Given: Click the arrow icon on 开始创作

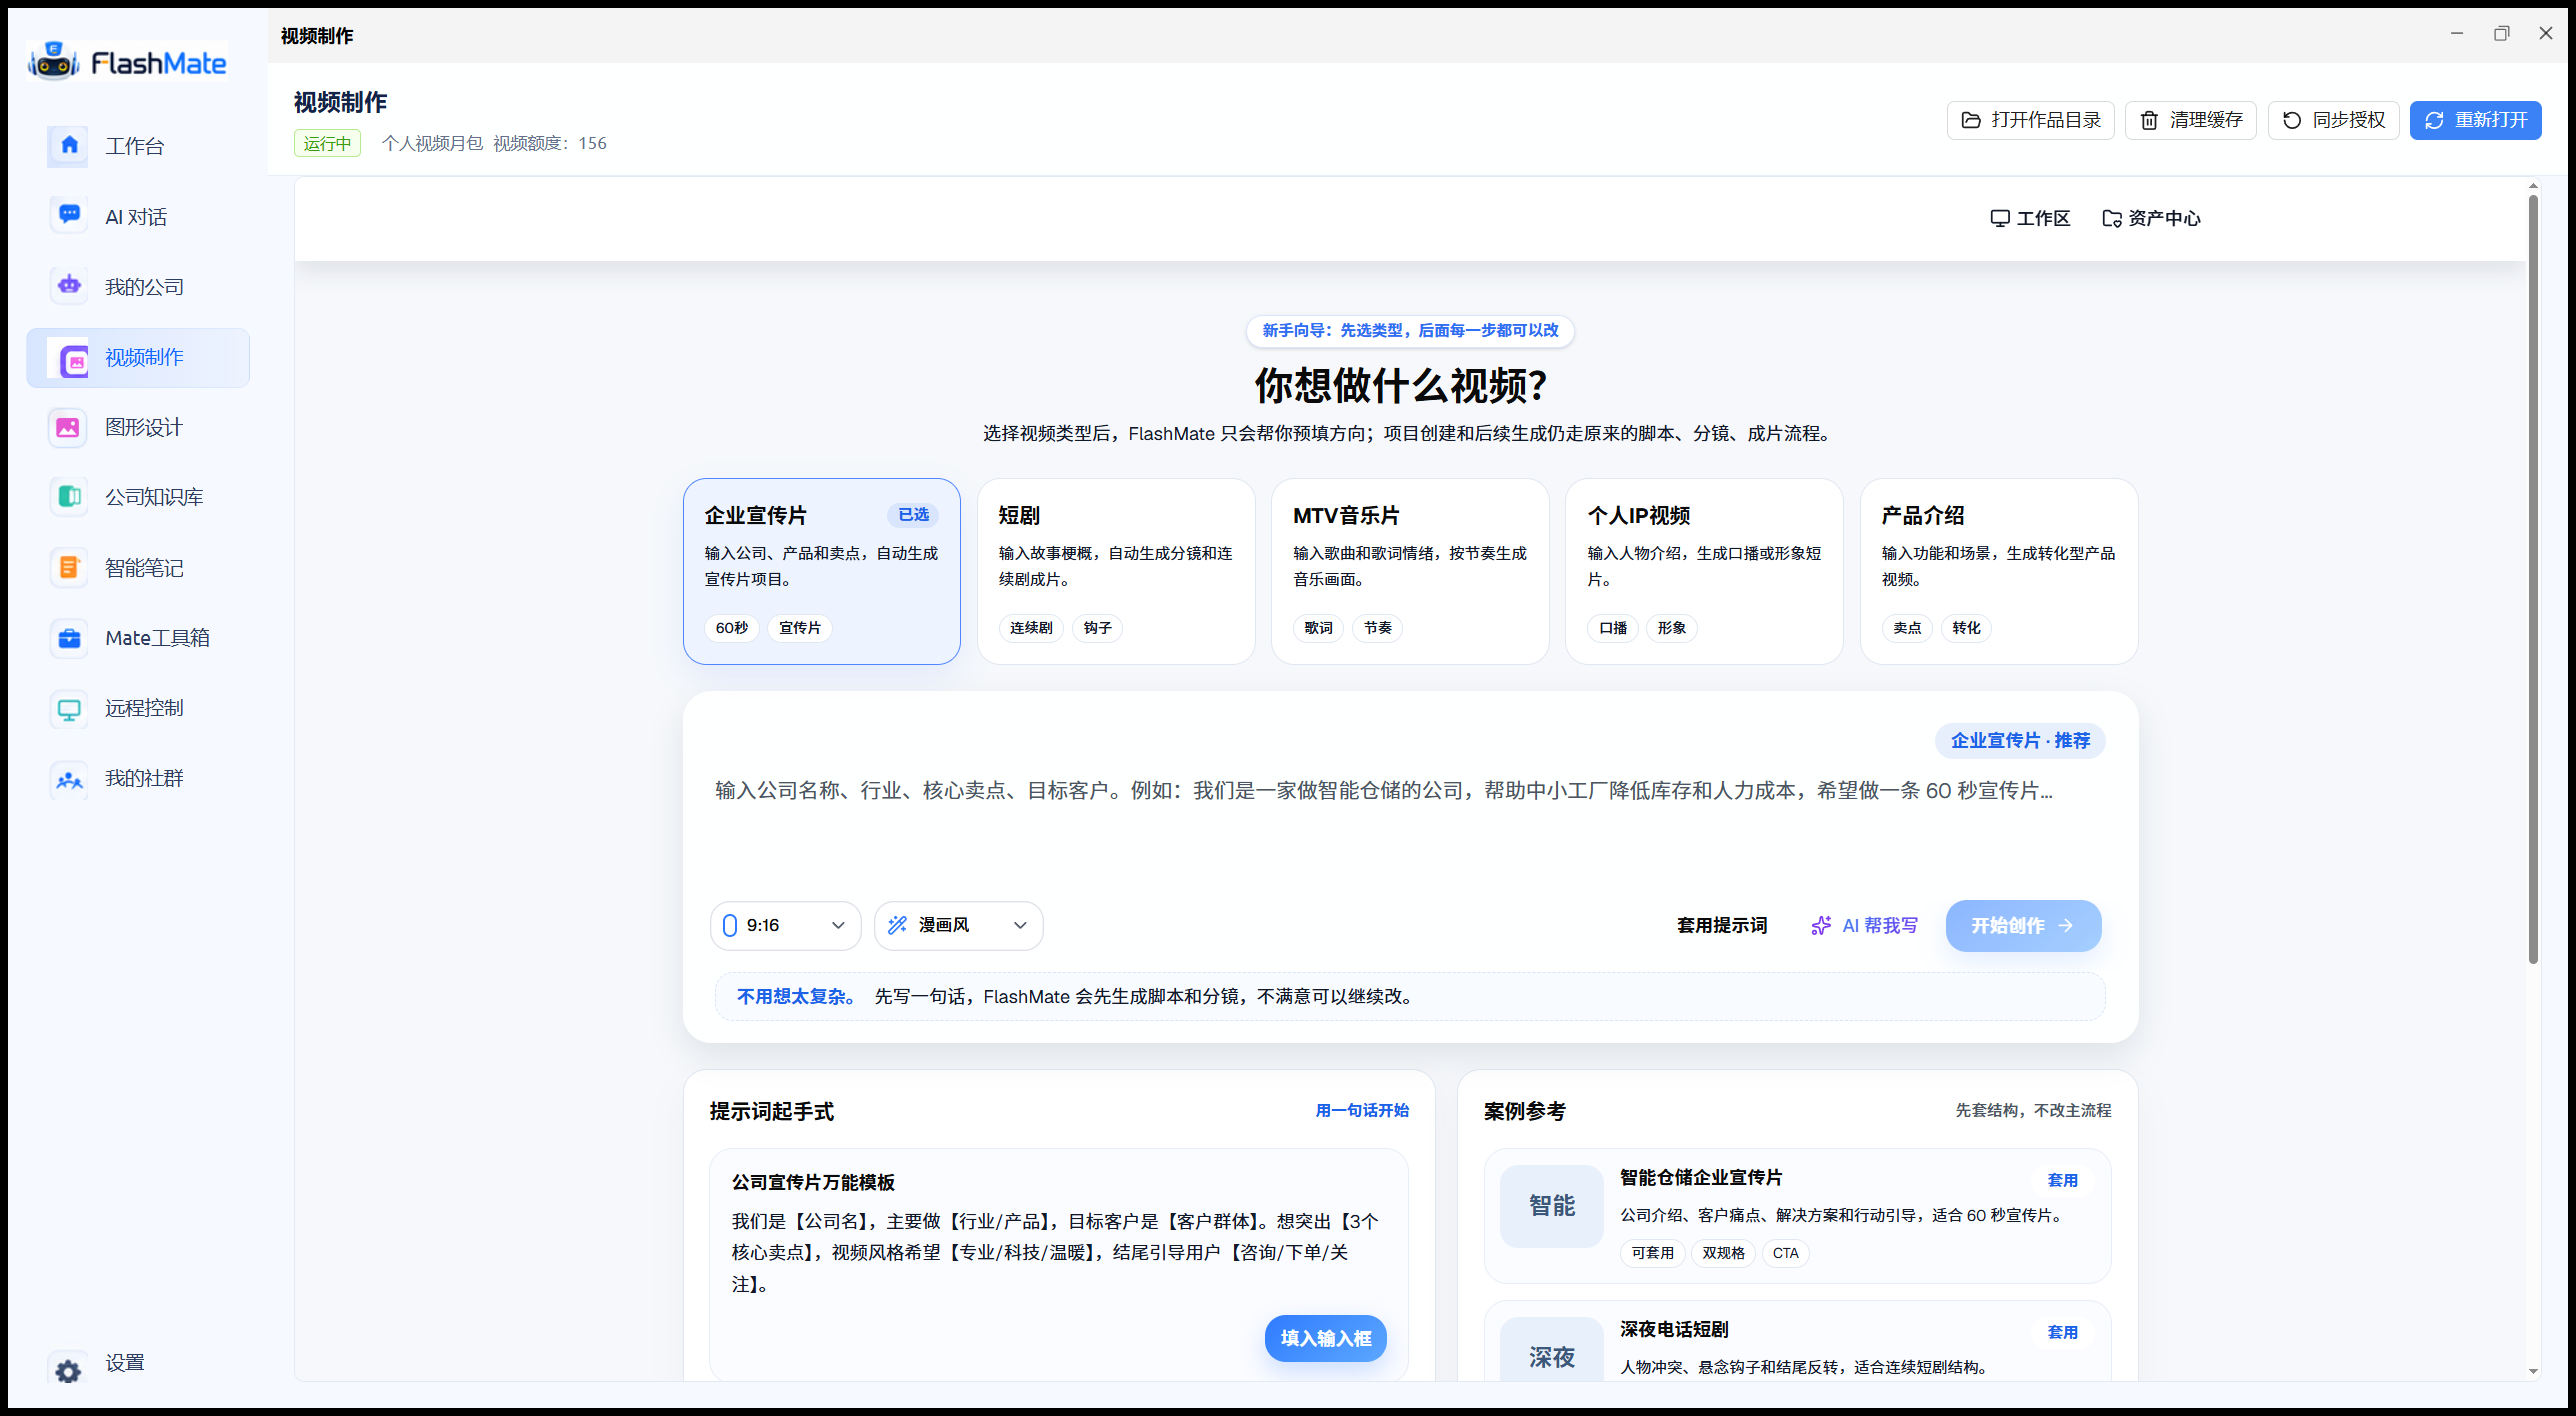Looking at the screenshot, I should (x=2065, y=926).
